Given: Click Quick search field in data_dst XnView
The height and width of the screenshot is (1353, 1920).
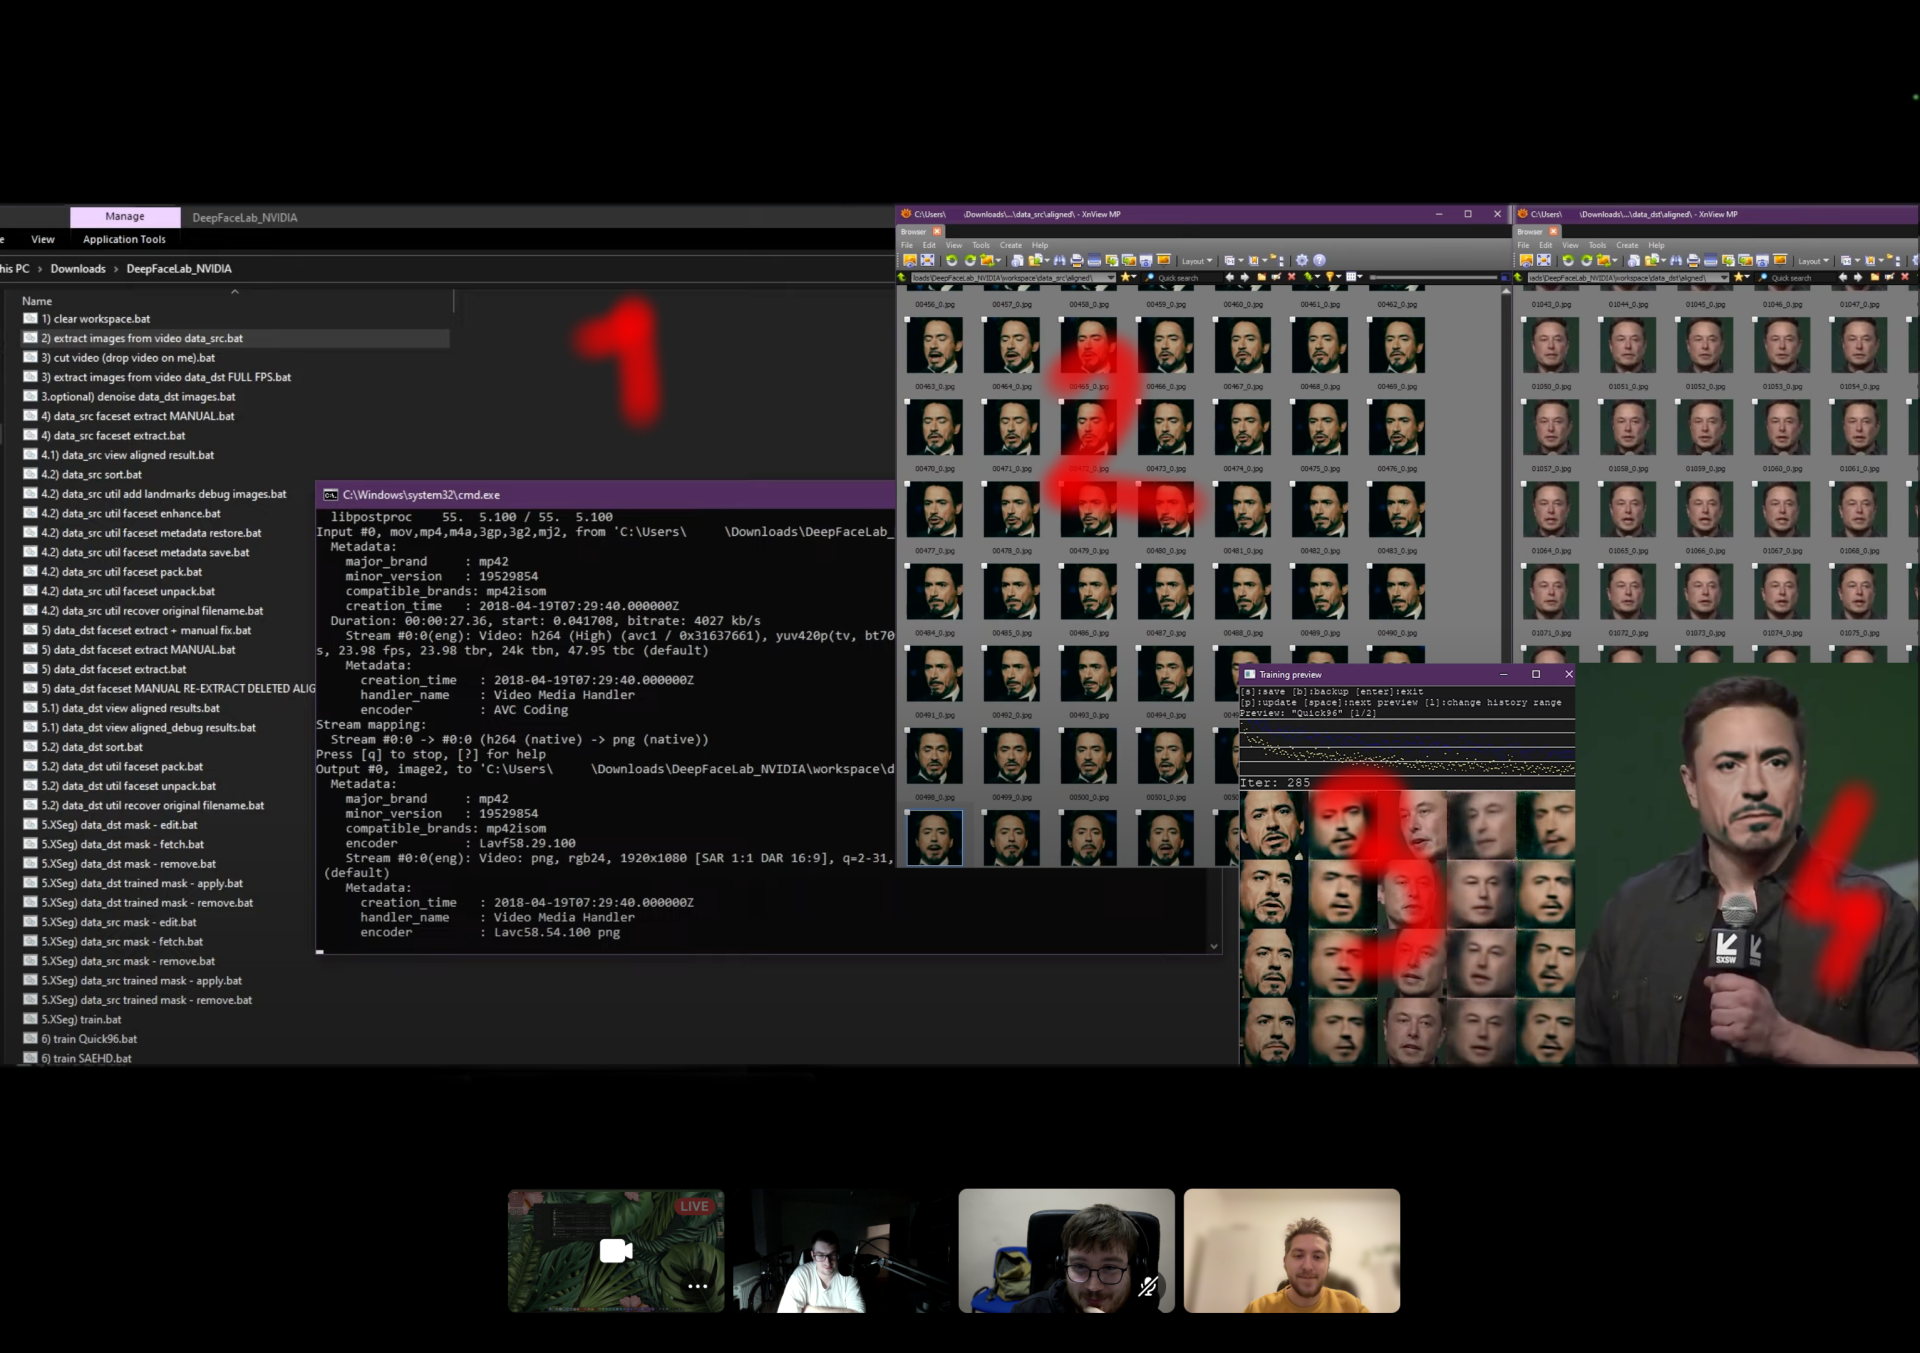Looking at the screenshot, I should (1796, 277).
